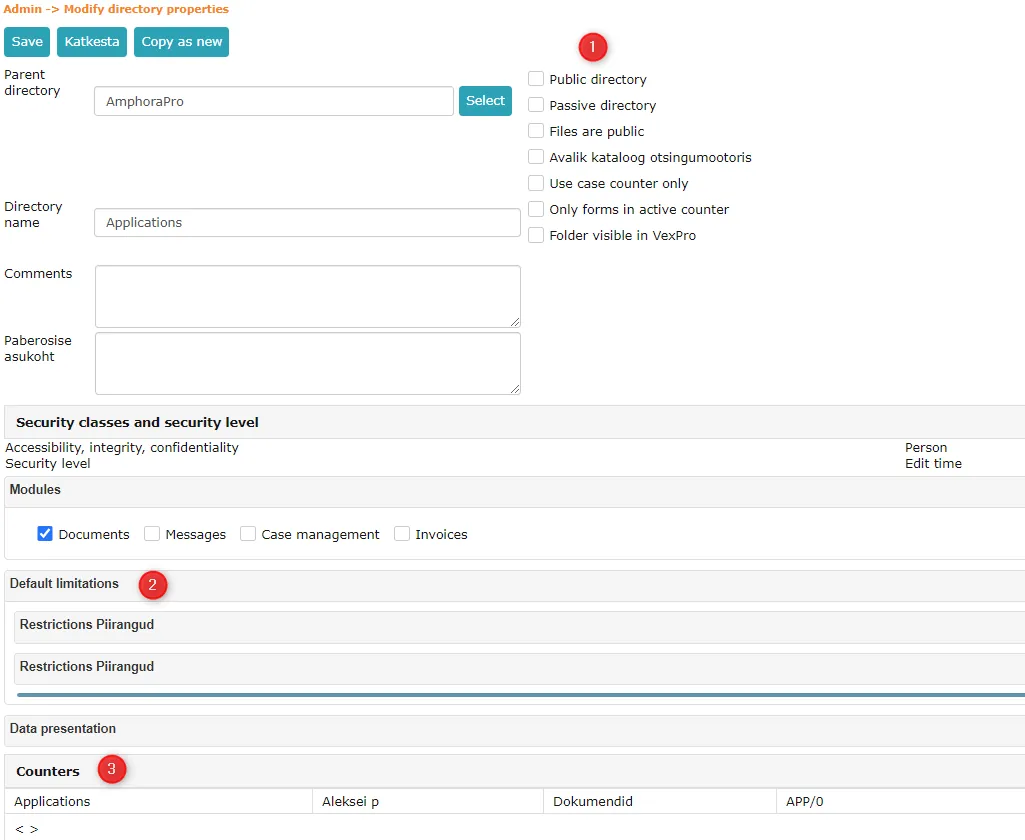Expand the Data presentation section

point(514,729)
